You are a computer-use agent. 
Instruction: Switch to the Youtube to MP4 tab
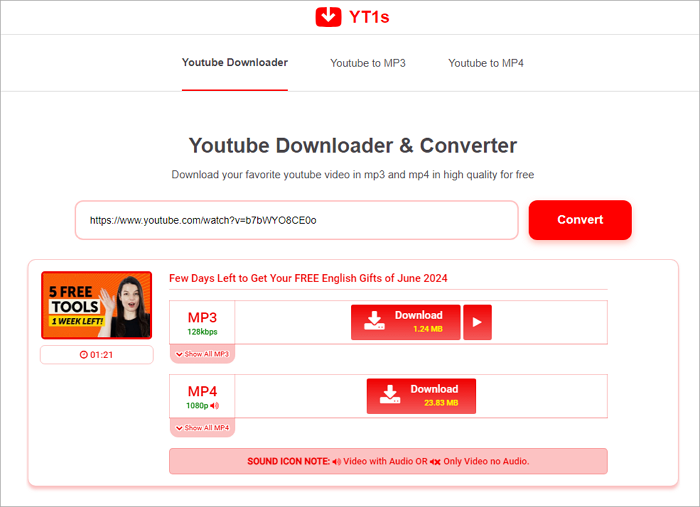[x=486, y=63]
